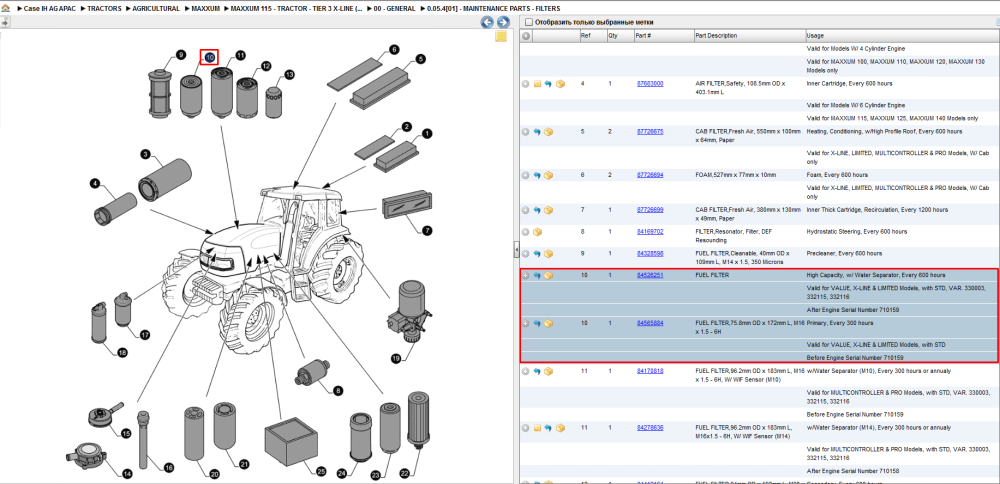Select callout 25 in the diagram
Image resolution: width=1000 pixels, height=484 pixels.
(x=321, y=471)
